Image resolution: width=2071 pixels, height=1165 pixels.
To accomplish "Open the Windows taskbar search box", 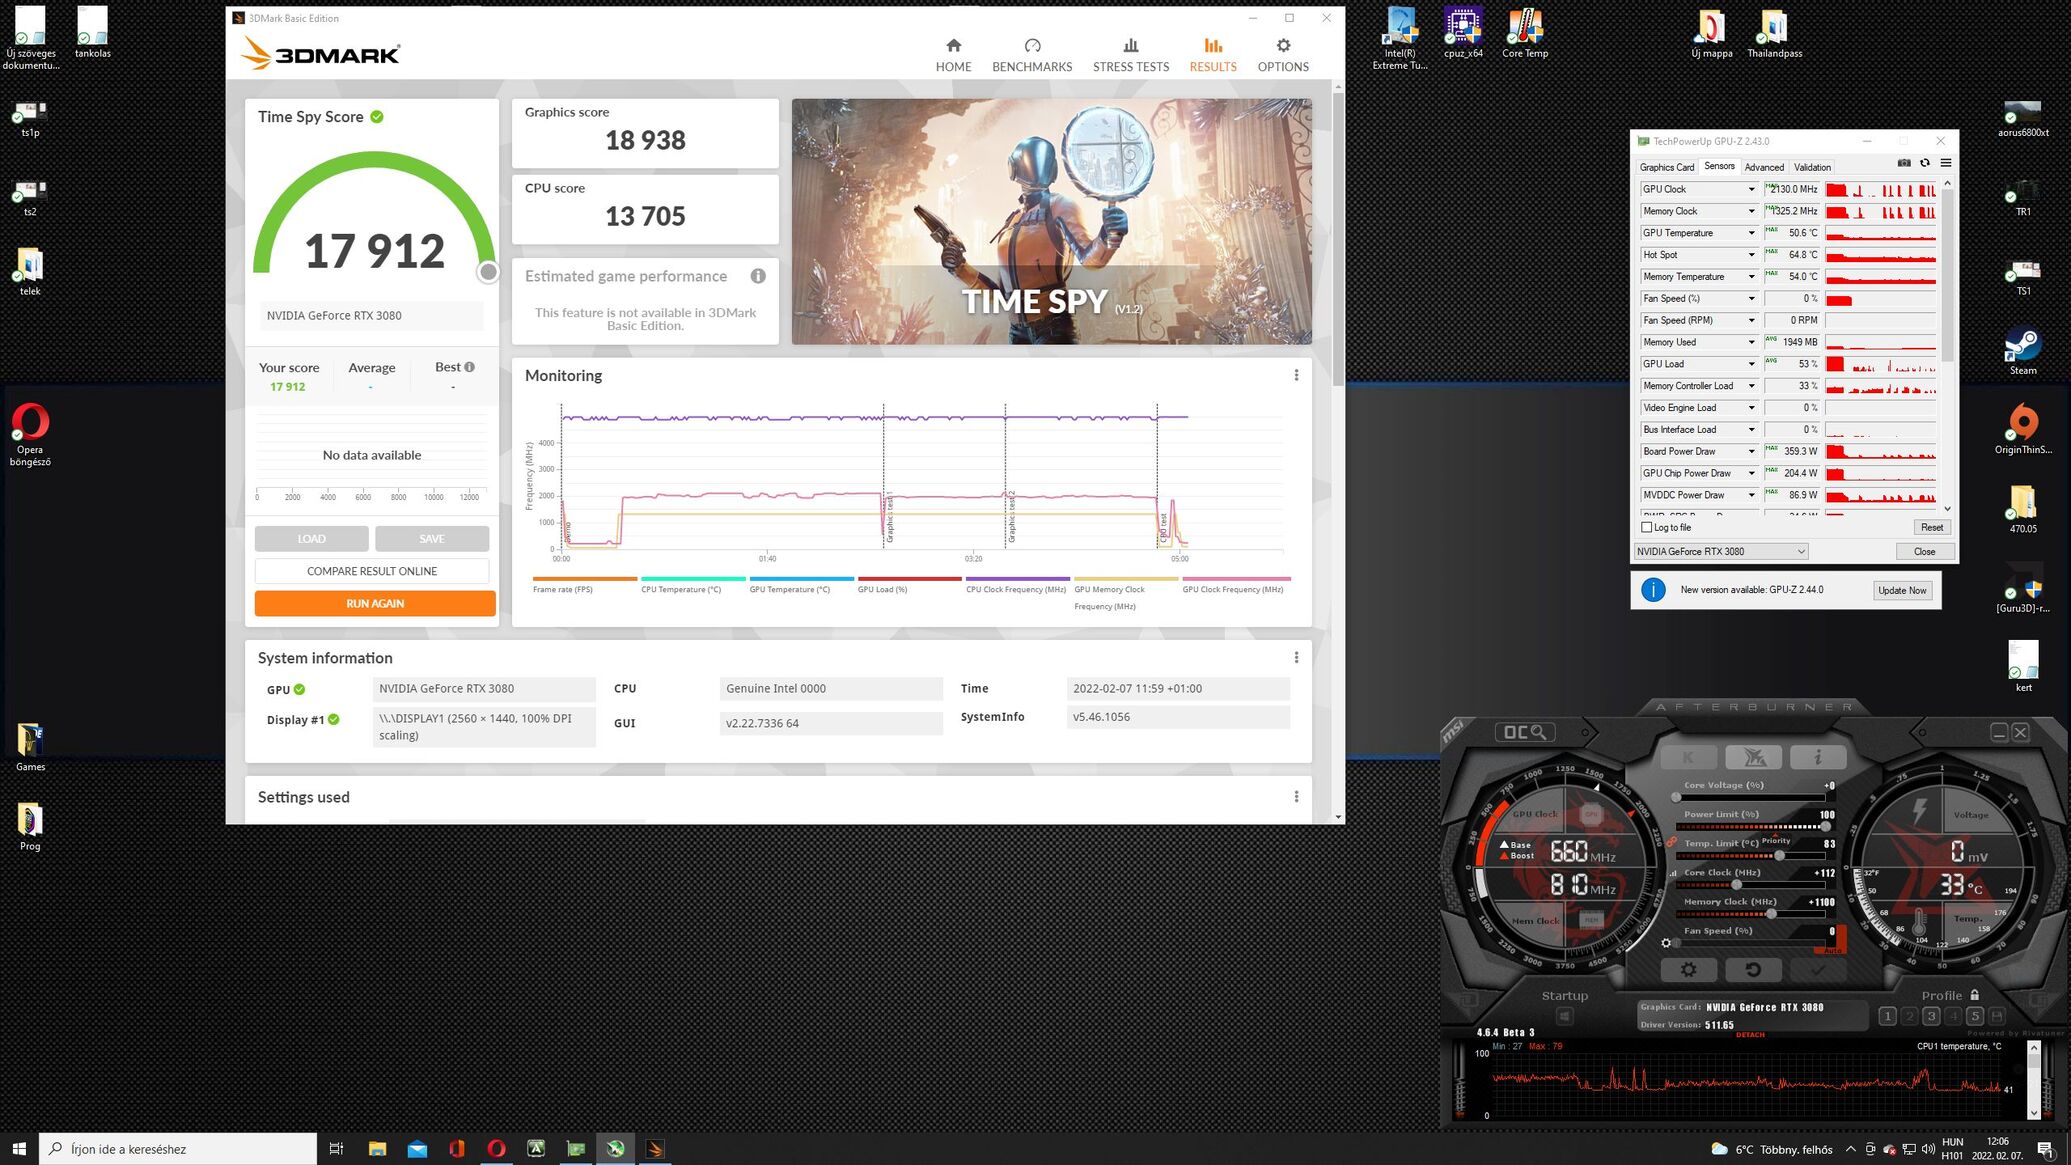I will pos(178,1149).
